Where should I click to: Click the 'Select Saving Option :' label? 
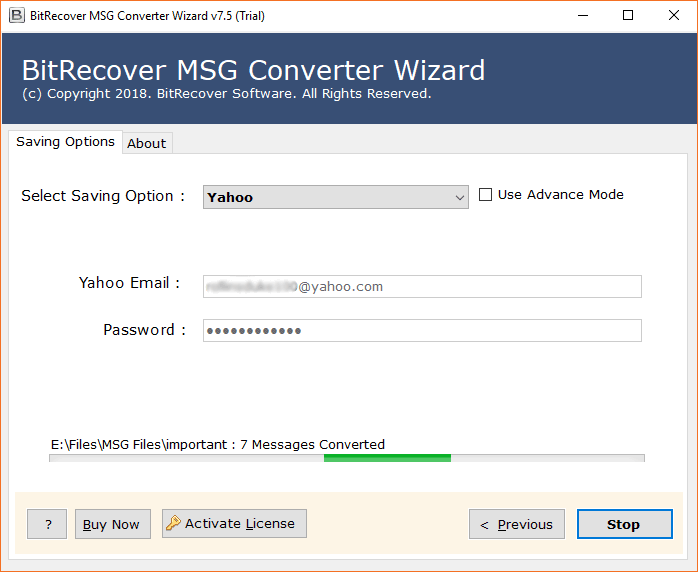pos(103,196)
